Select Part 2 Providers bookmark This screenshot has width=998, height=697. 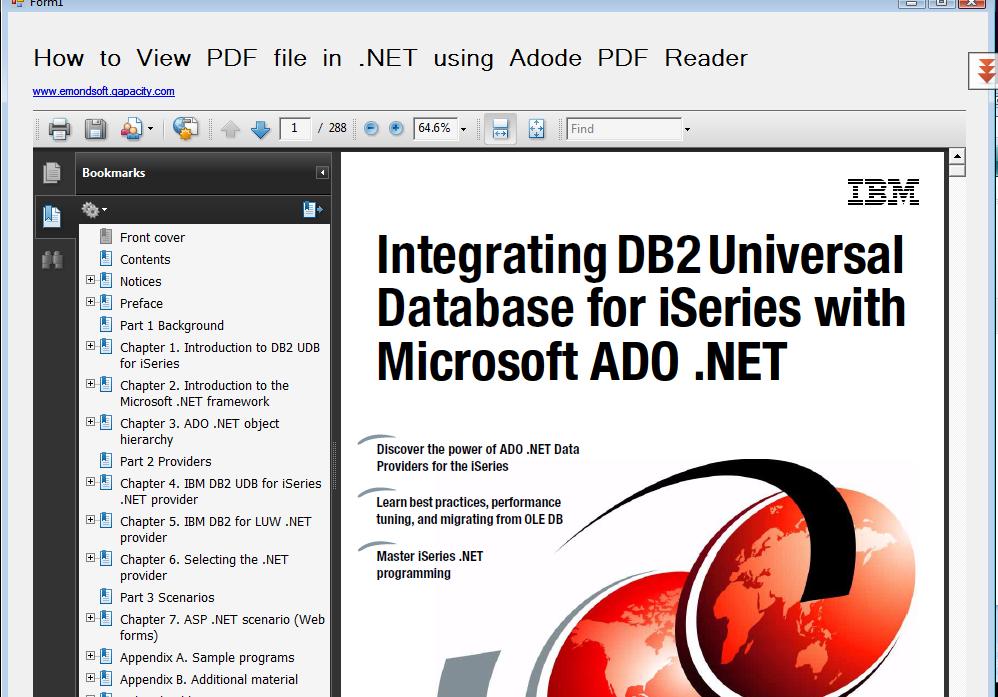(x=165, y=461)
